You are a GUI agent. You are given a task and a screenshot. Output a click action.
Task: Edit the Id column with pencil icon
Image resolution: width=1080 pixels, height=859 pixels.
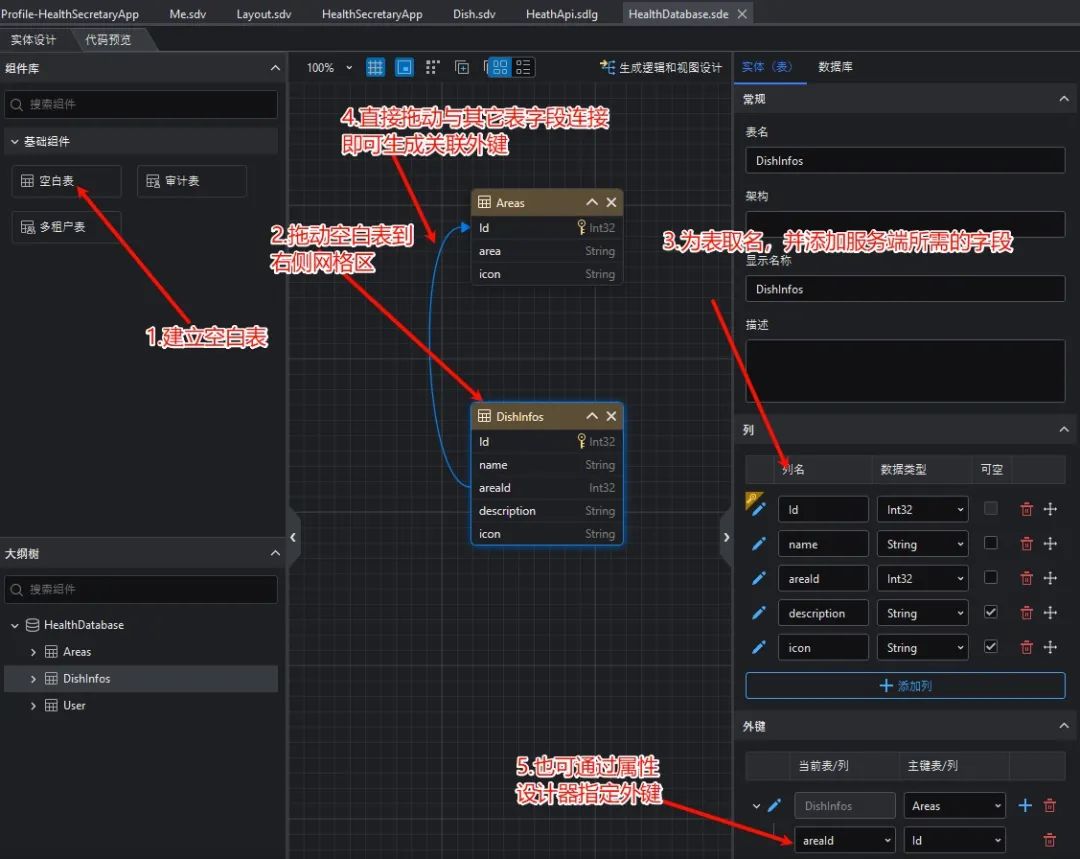[758, 510]
